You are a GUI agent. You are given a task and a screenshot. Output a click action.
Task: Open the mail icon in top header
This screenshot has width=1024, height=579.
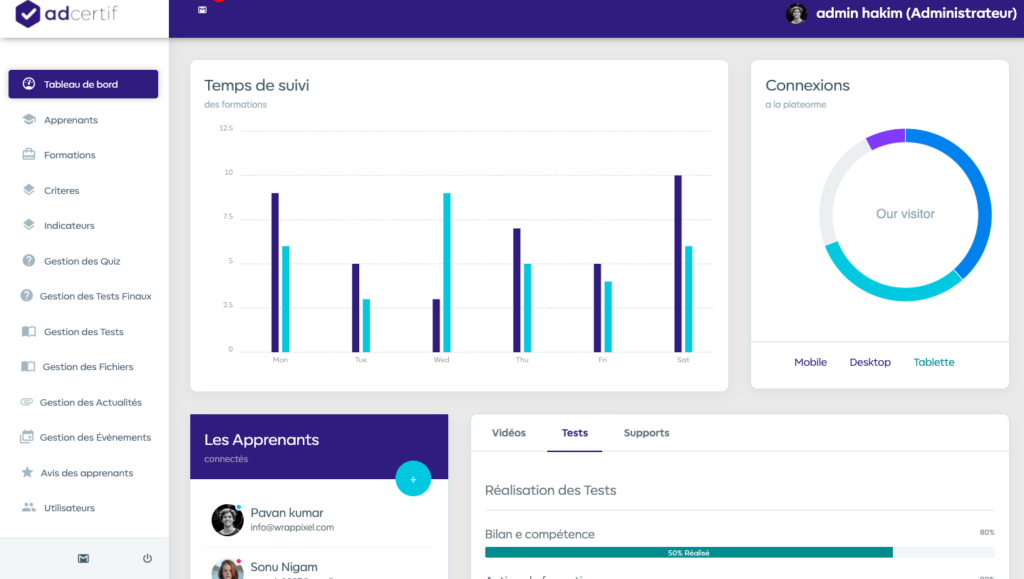[203, 10]
